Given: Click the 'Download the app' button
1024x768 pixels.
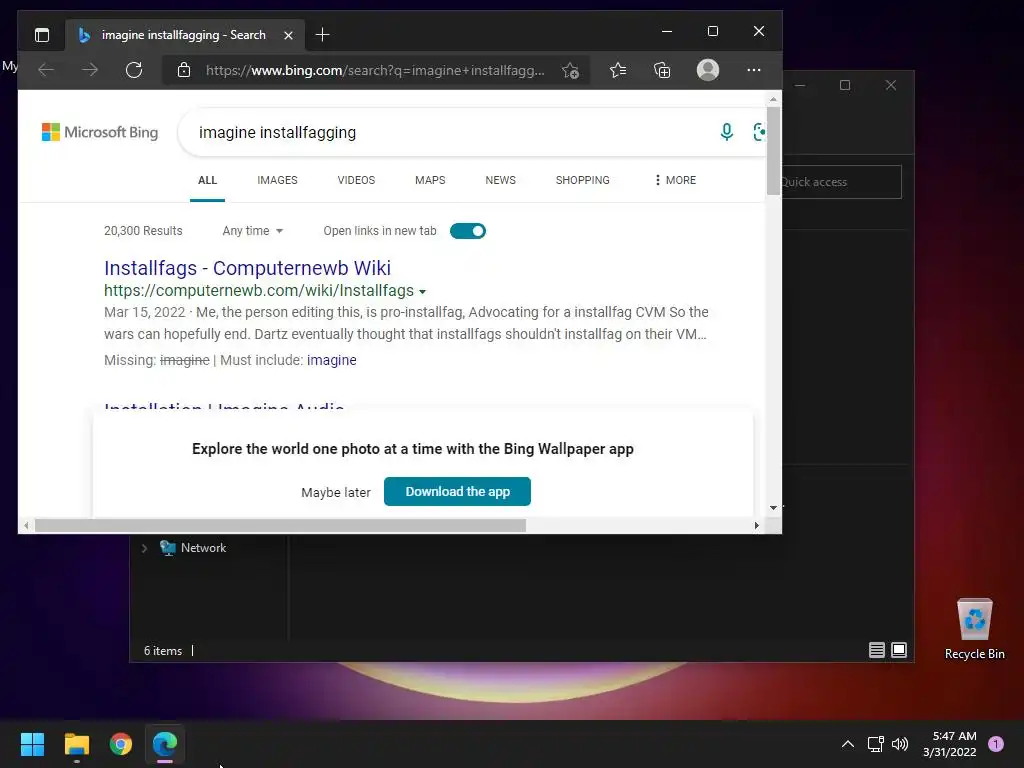Looking at the screenshot, I should click(x=457, y=492).
